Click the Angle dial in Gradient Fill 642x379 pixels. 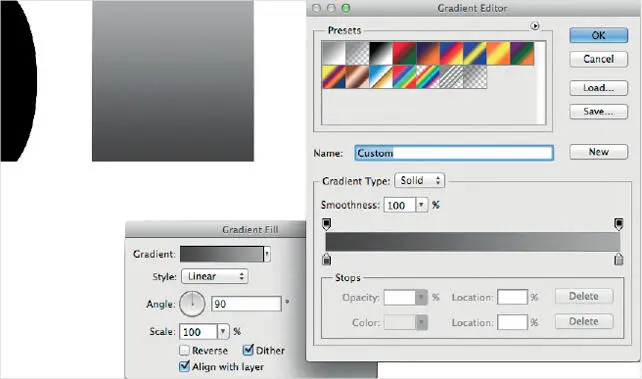pyautogui.click(x=192, y=304)
